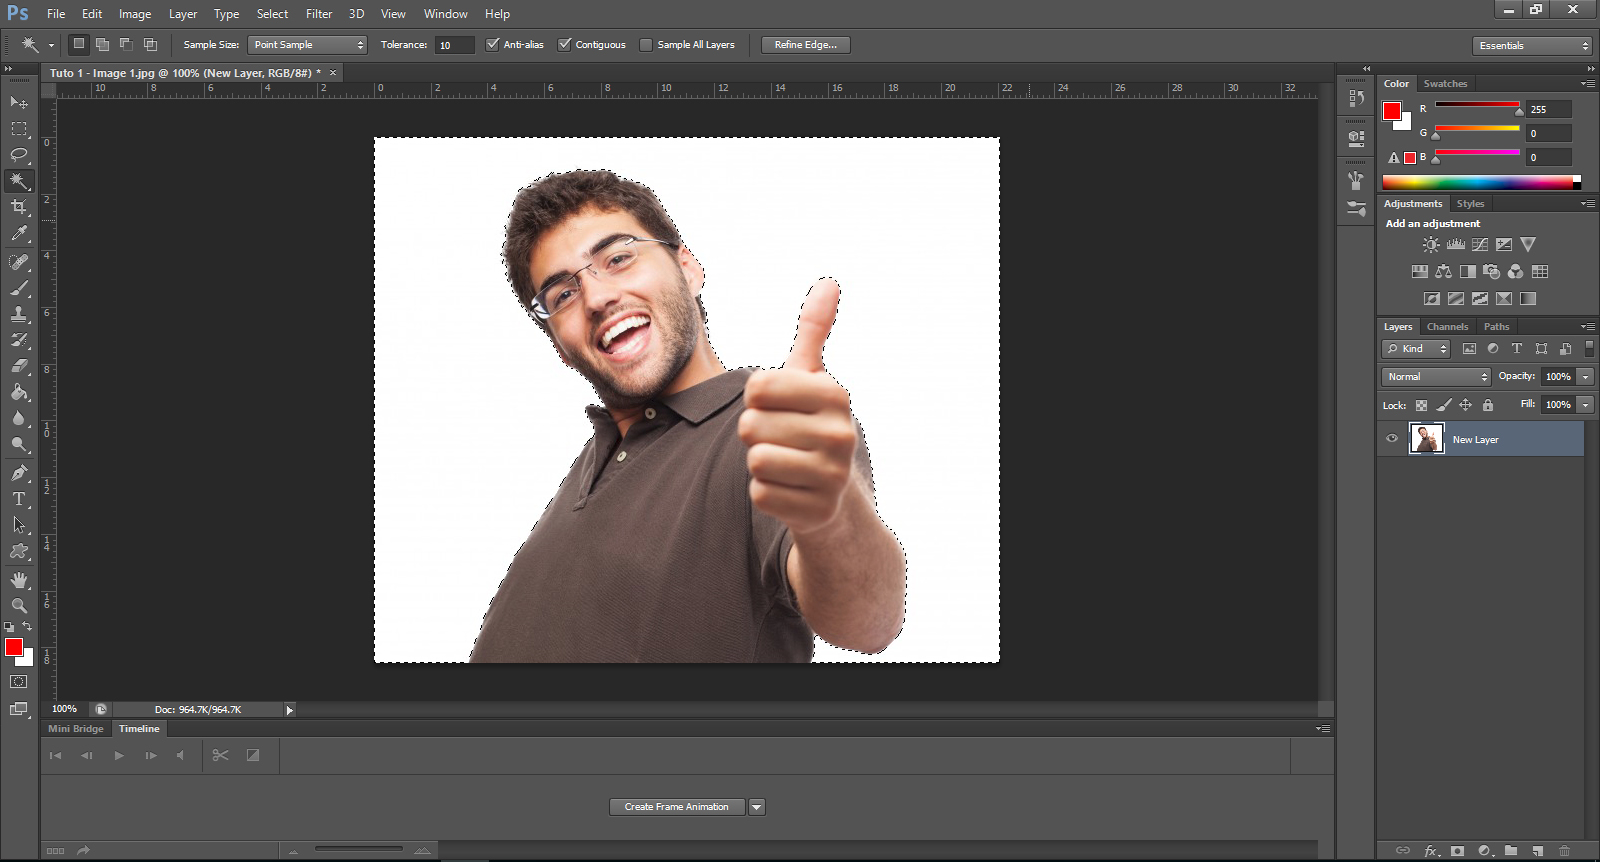1600x862 pixels.
Task: Open layer style fx menu
Action: [1432, 851]
